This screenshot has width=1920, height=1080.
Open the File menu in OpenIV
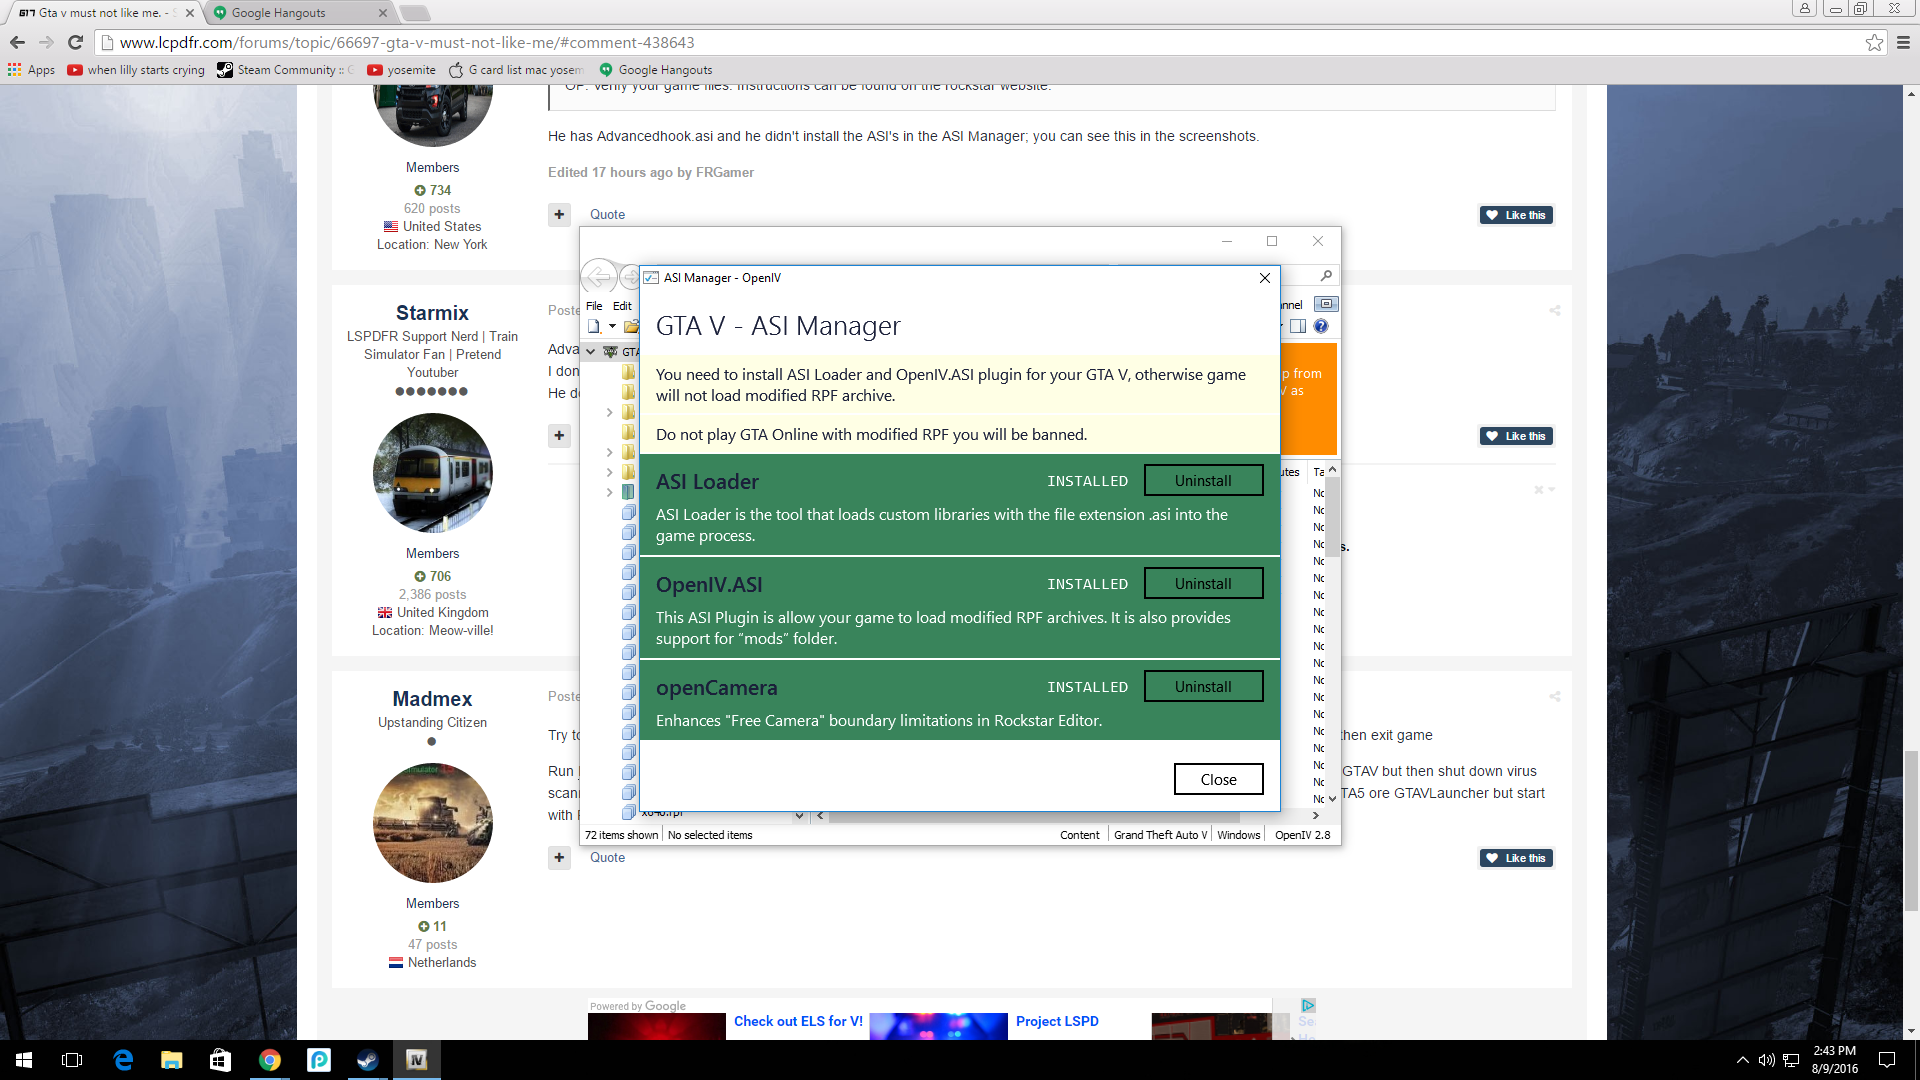pos(594,306)
